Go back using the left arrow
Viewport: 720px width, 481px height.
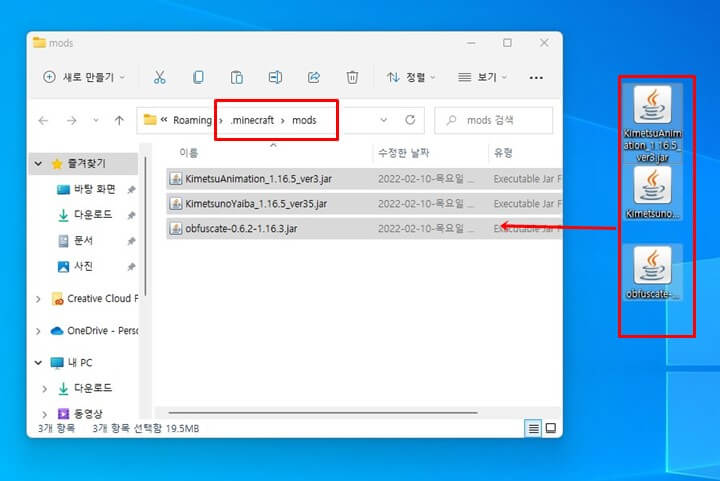[x=43, y=120]
